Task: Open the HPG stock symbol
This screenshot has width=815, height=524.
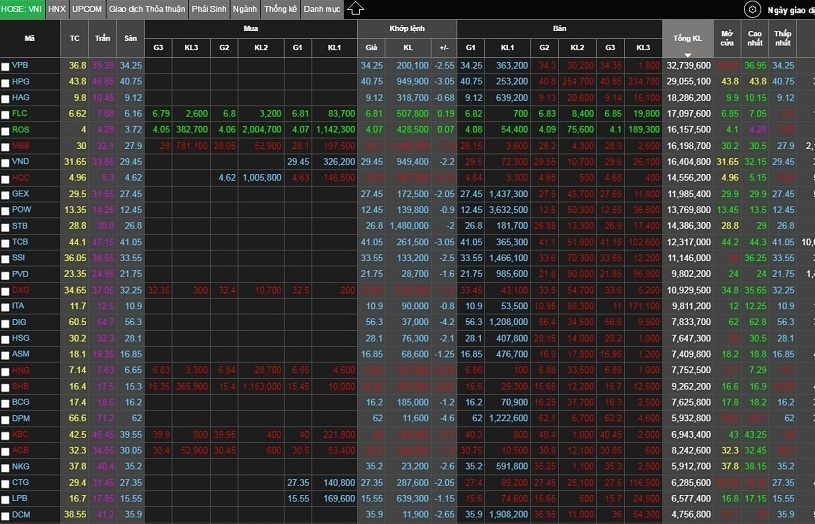Action: [21, 81]
